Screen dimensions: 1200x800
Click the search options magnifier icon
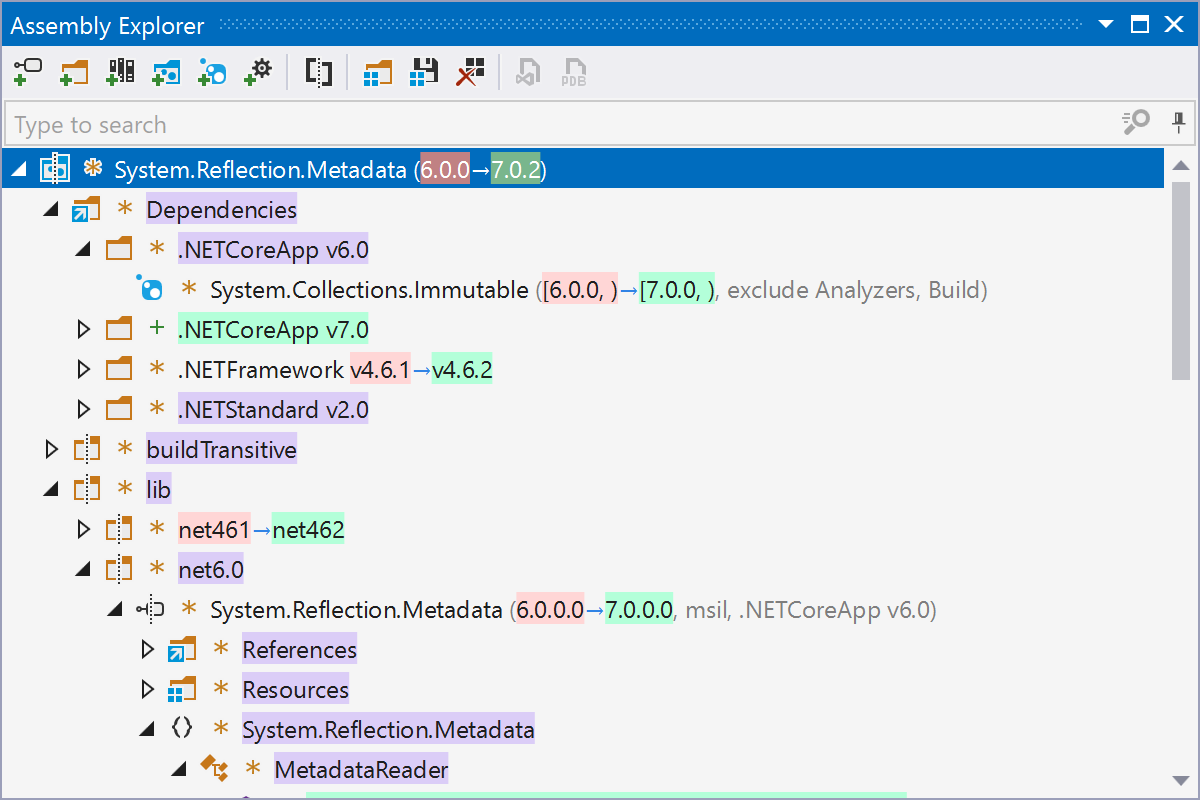click(1135, 124)
